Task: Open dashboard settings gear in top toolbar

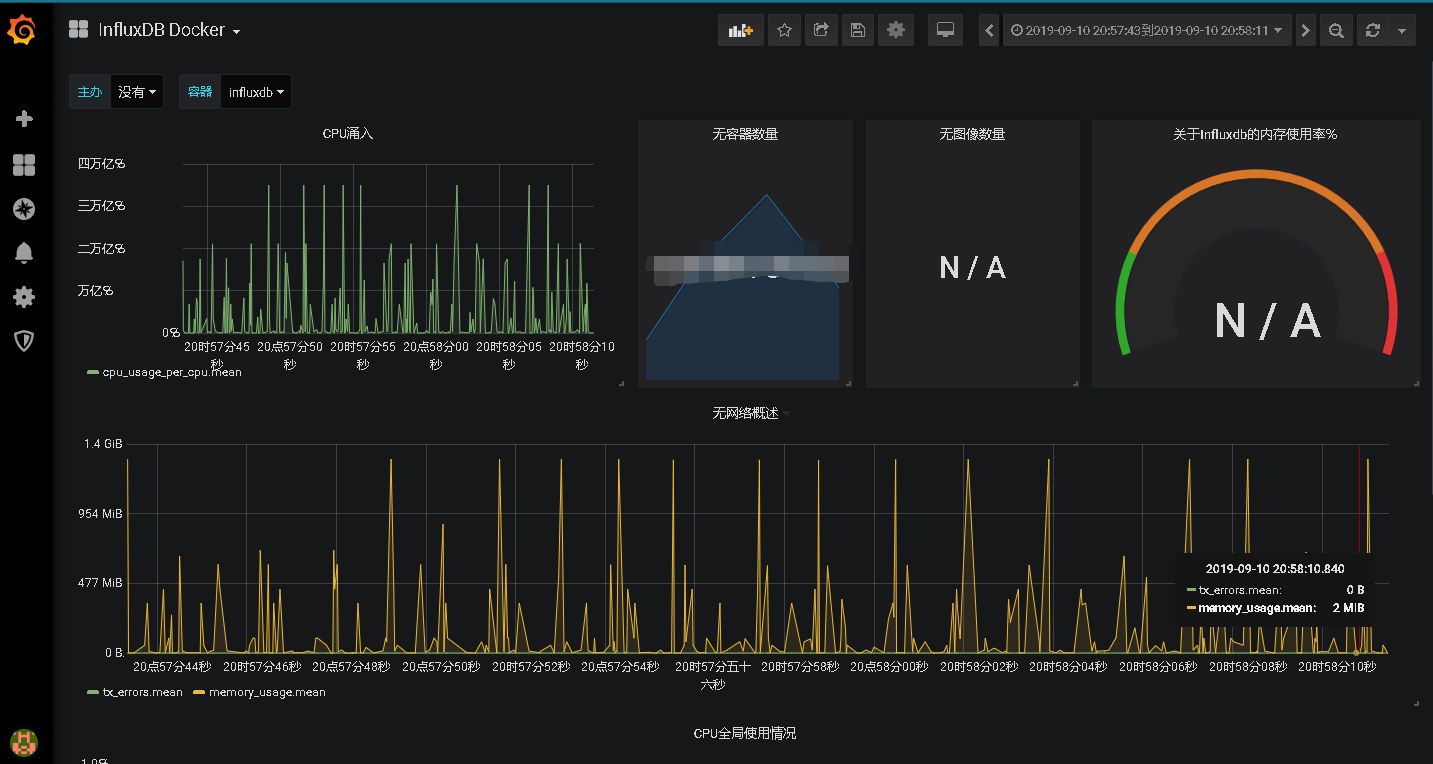Action: click(895, 30)
